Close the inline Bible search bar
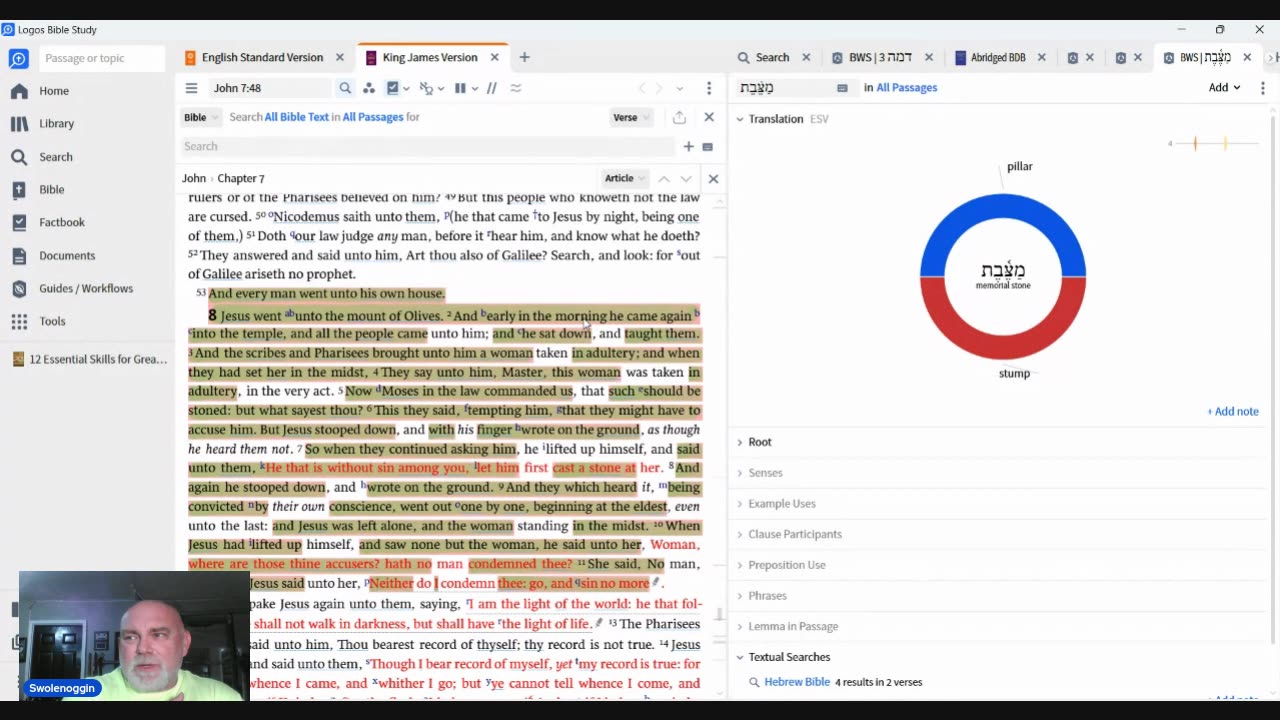This screenshot has width=1280, height=720. click(x=709, y=117)
